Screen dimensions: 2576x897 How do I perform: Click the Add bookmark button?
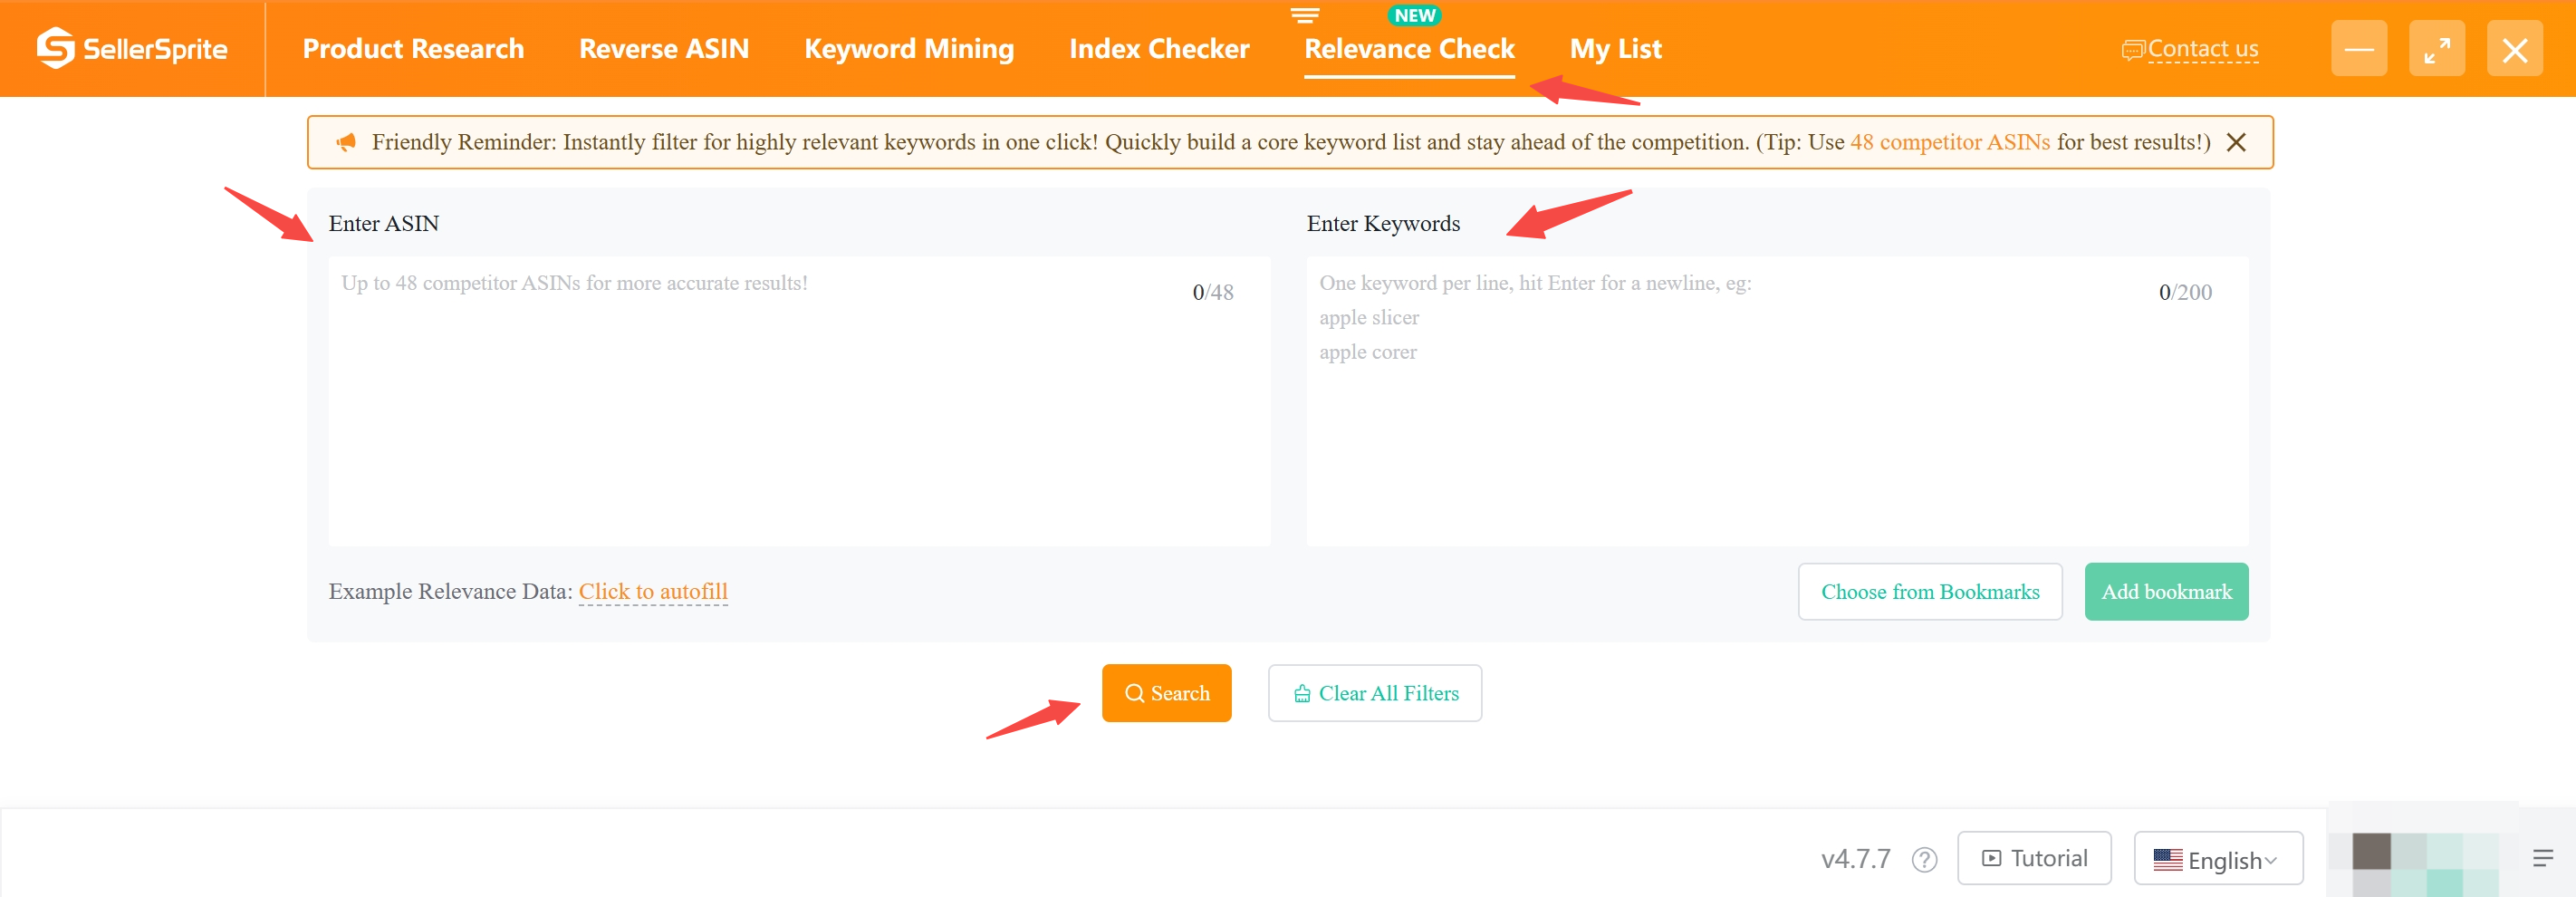(2166, 592)
